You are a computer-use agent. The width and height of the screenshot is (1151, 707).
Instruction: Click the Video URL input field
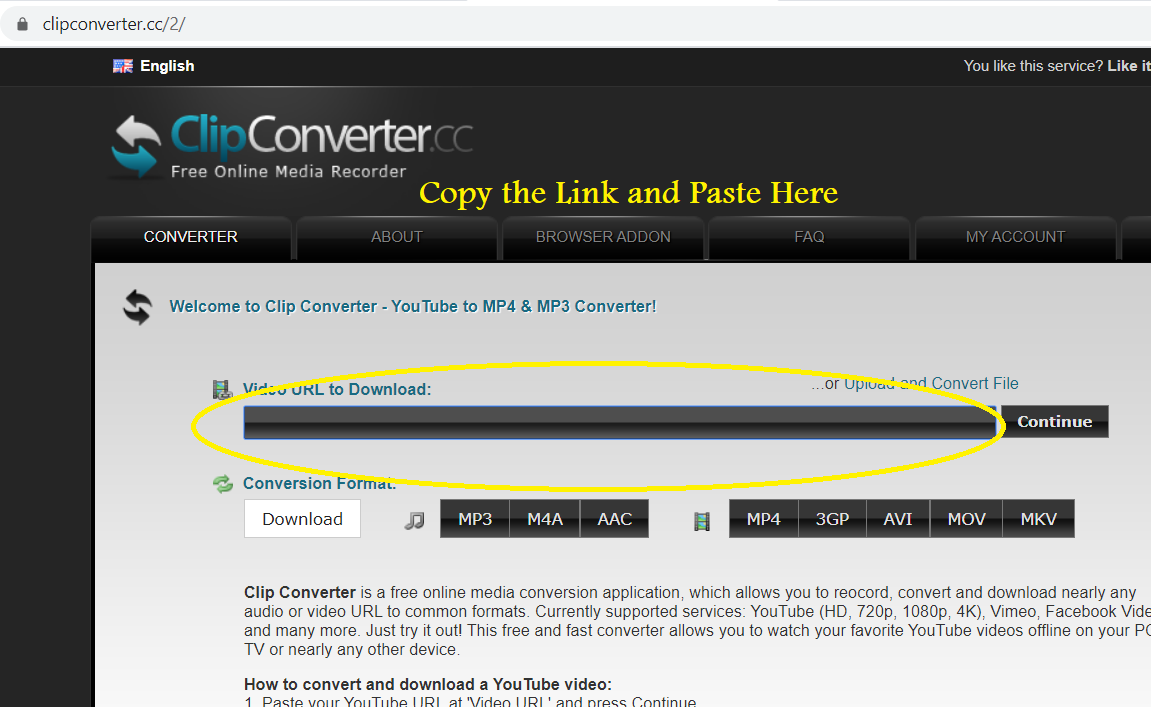(620, 422)
